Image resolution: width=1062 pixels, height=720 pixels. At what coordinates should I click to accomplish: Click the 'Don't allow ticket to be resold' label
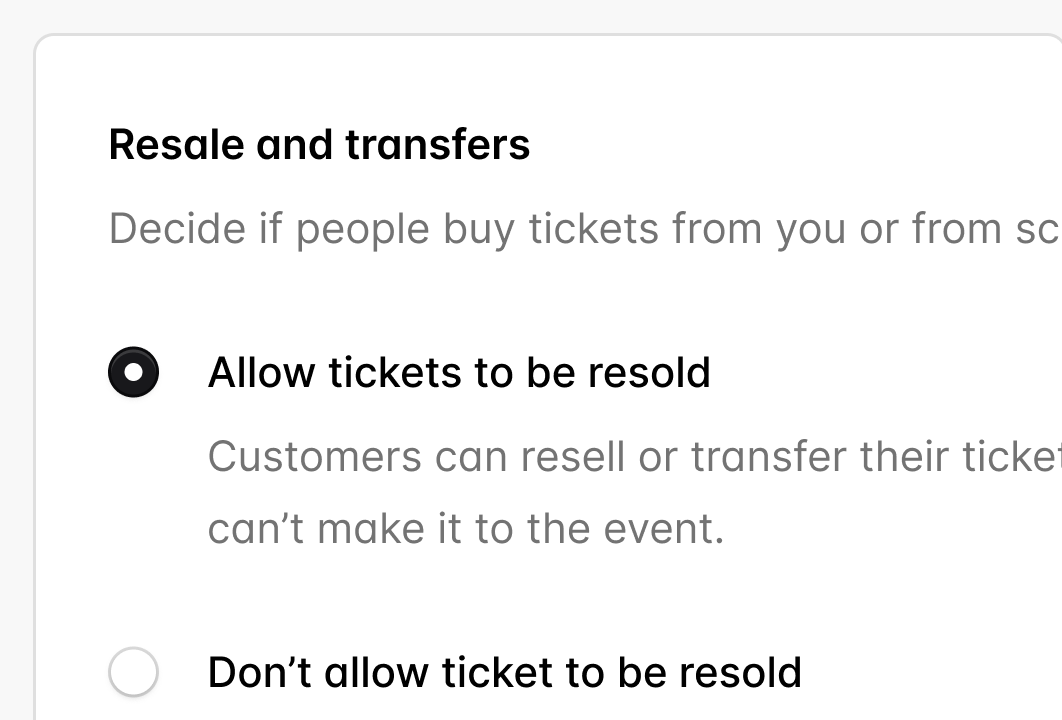[504, 672]
